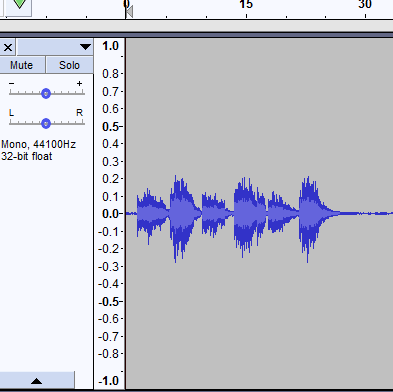Viewport: 393px width, 392px height.
Task: Click the 15 second mark on timeline ruler
Action: [x=246, y=5]
